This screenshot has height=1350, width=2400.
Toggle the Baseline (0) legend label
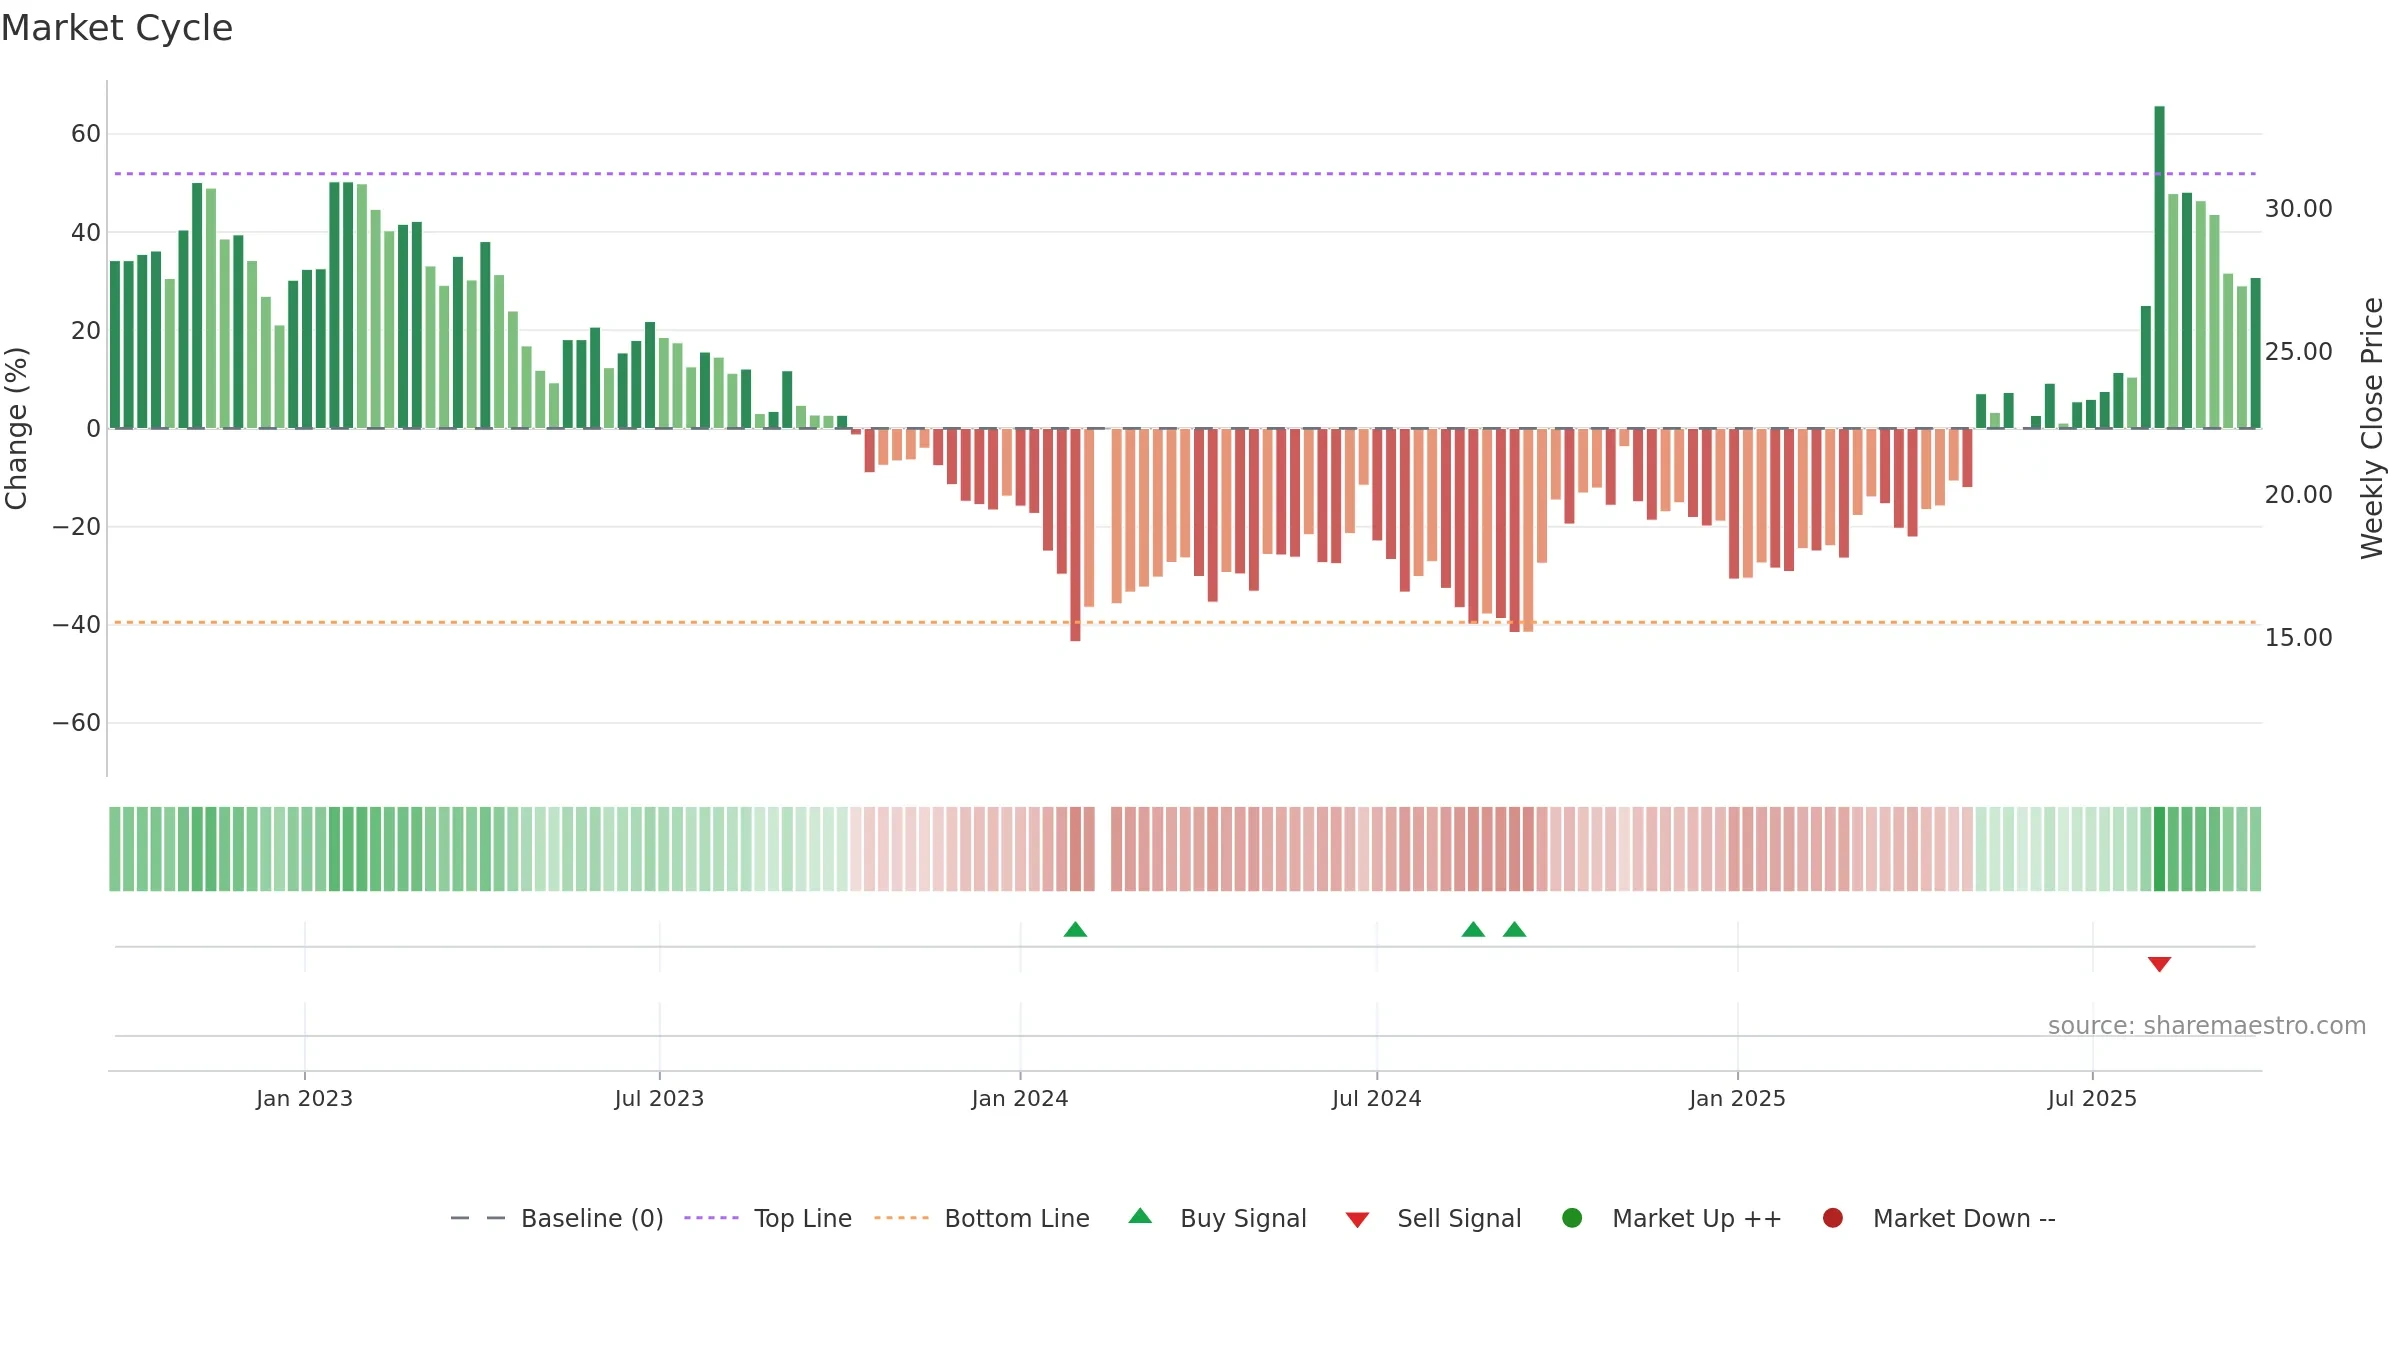click(592, 1218)
